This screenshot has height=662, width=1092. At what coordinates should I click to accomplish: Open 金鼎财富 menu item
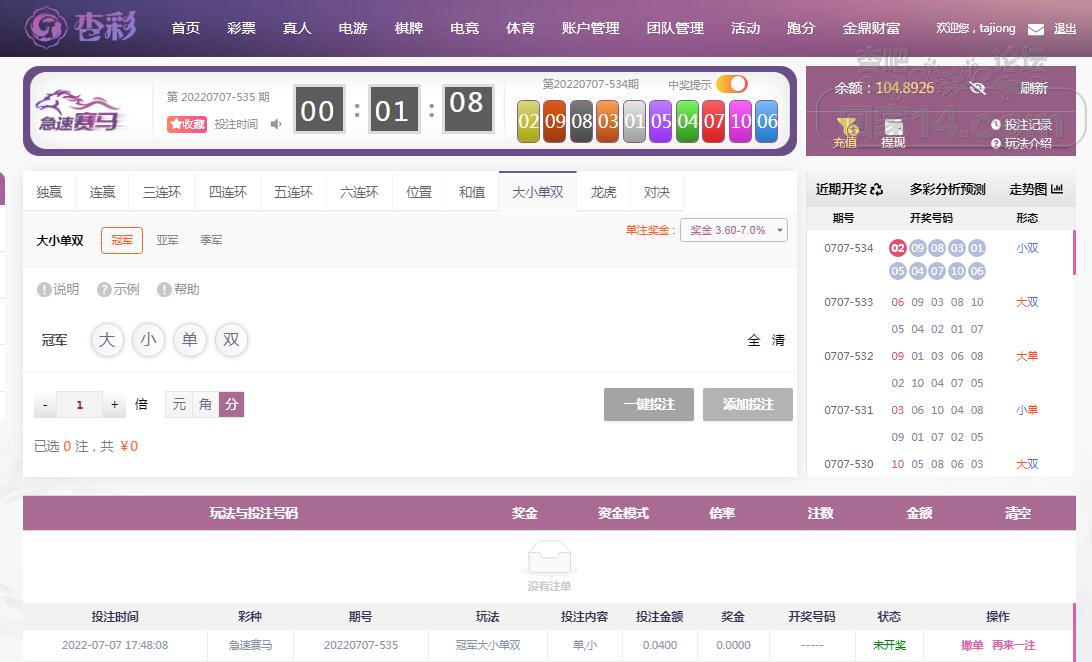pyautogui.click(x=871, y=28)
